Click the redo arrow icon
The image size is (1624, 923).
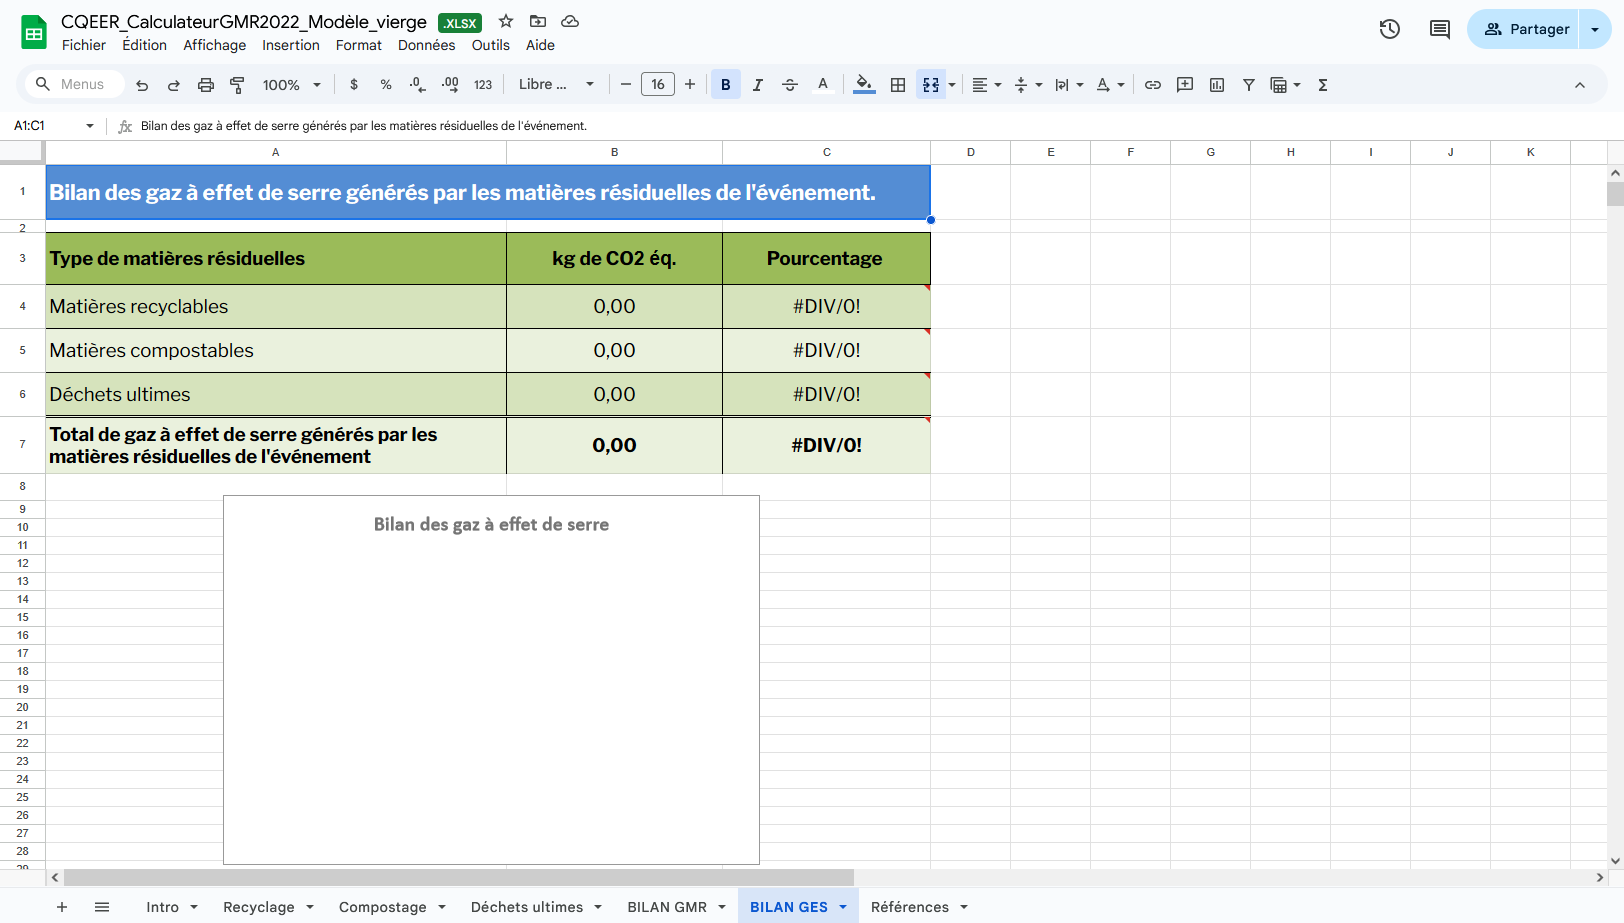tap(174, 85)
